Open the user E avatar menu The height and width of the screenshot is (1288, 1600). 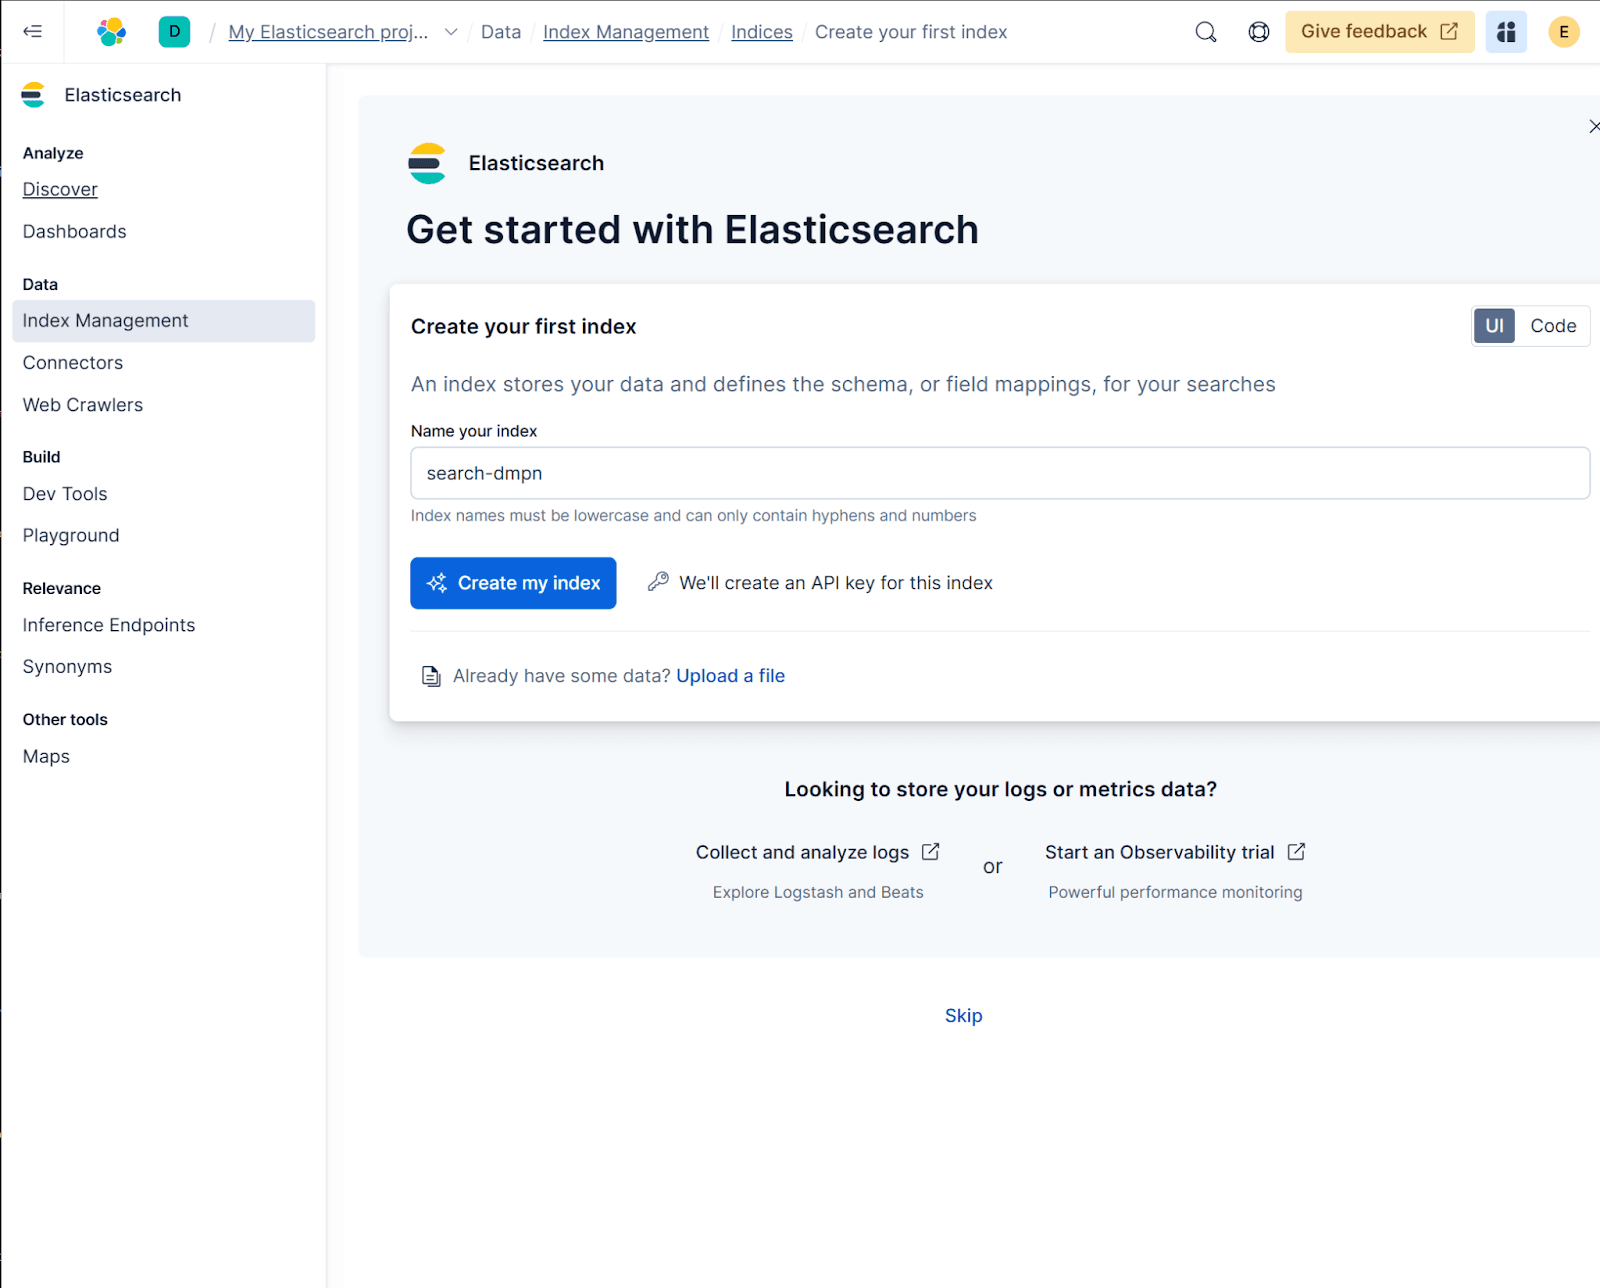click(x=1563, y=32)
